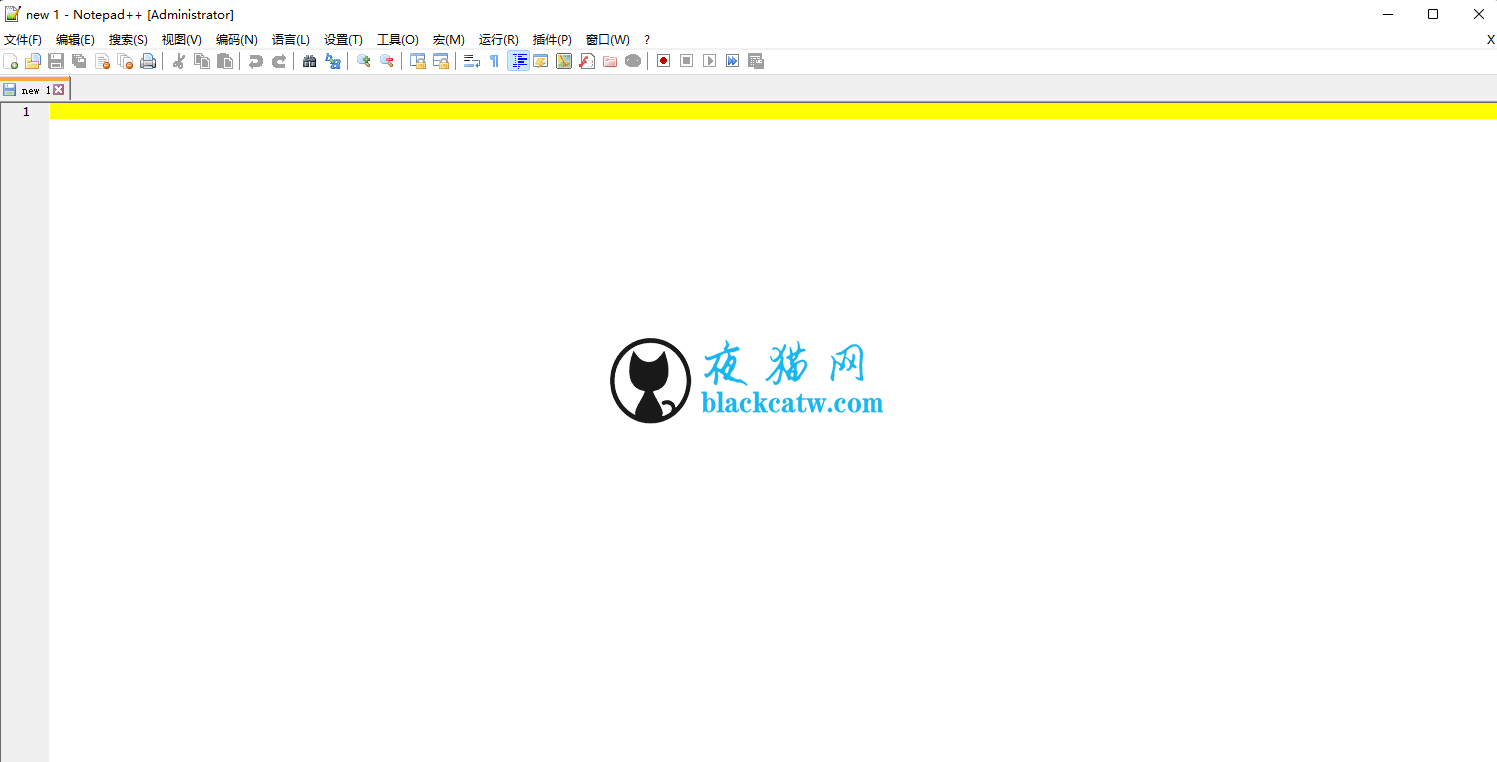Close current document via menu-bar X button
Image resolution: width=1497 pixels, height=762 pixels.
(x=1490, y=40)
